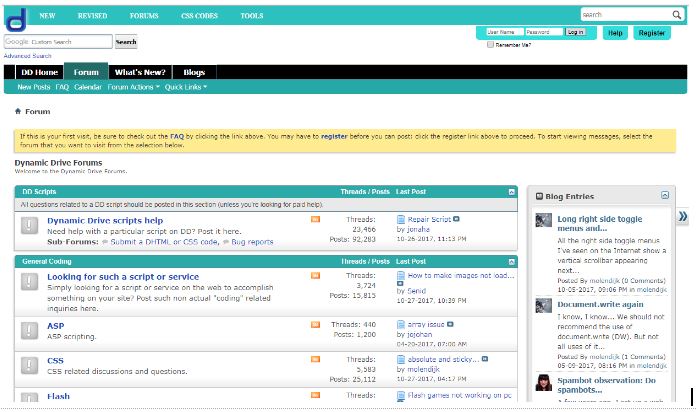Image resolution: width=696 pixels, height=412 pixels.
Task: Click avatar next to Document.write again
Action: [x=544, y=305]
